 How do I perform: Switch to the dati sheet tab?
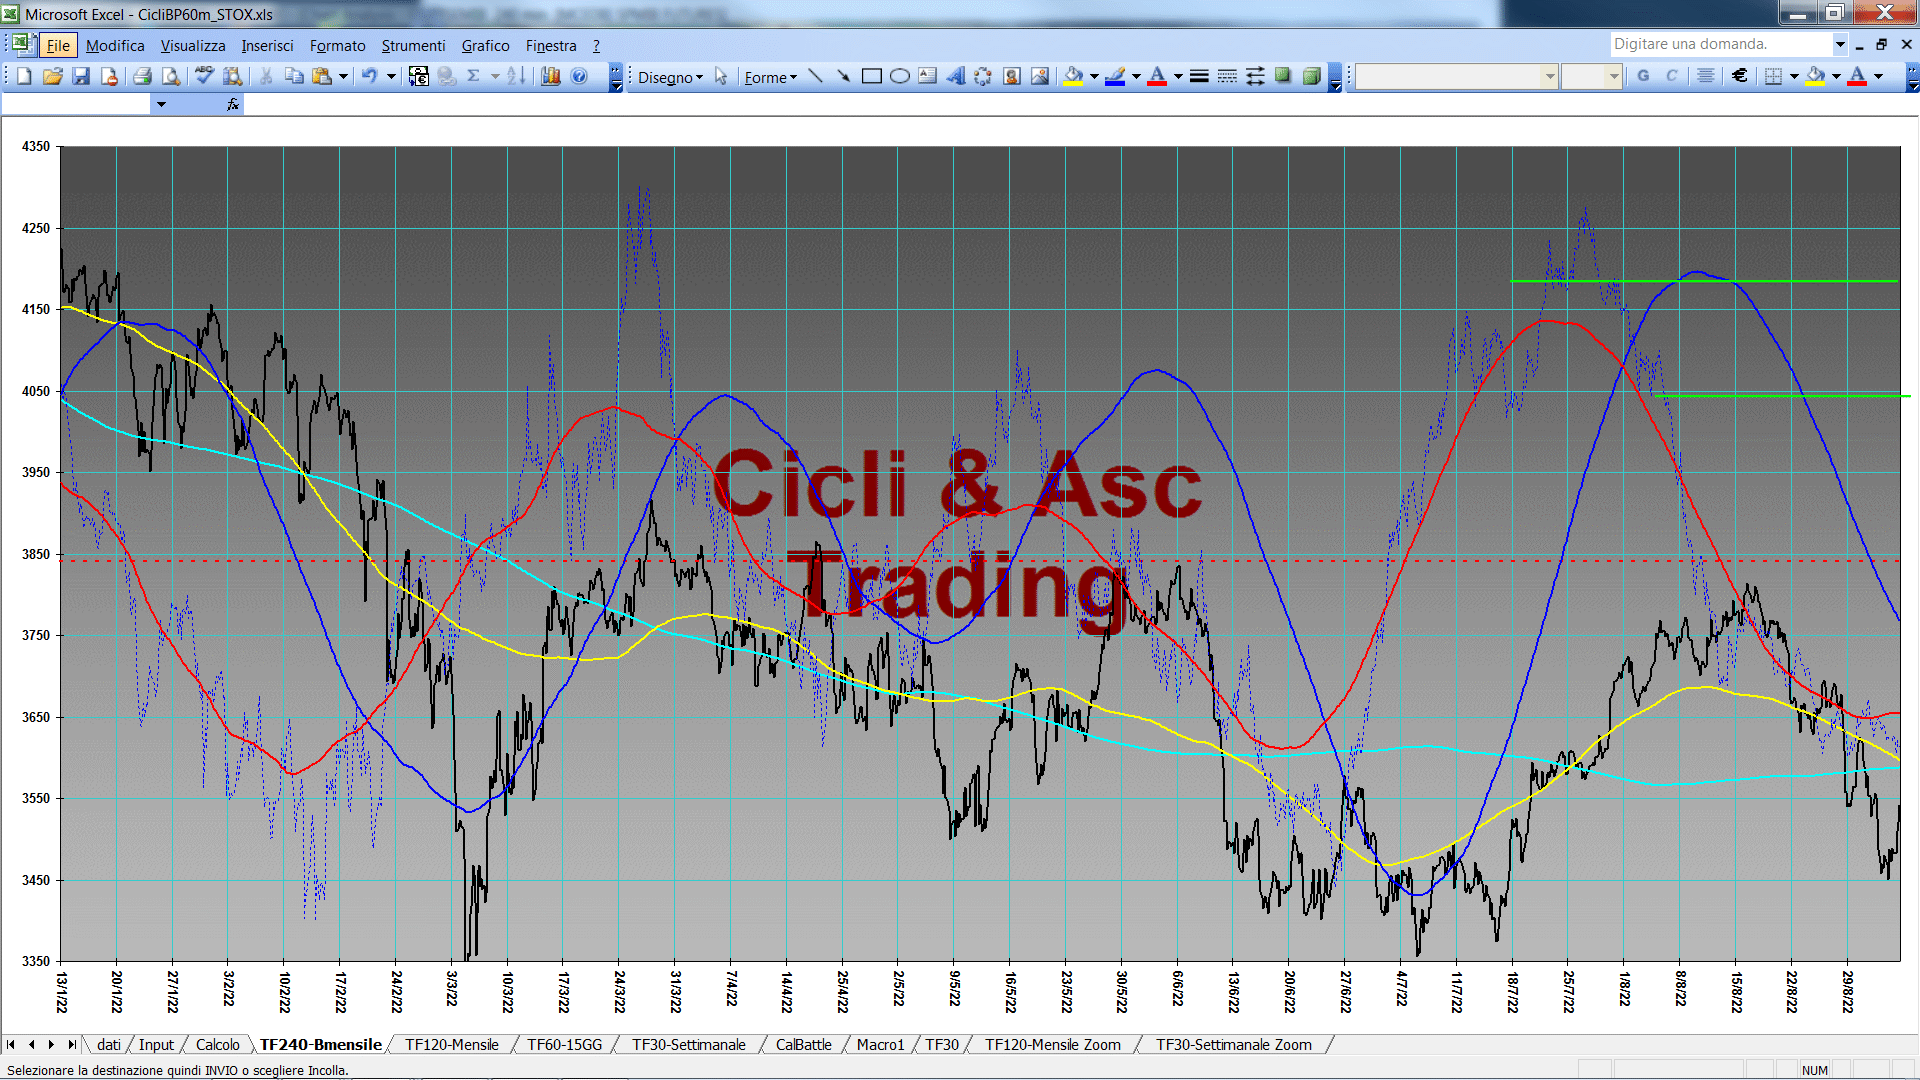coord(109,1044)
